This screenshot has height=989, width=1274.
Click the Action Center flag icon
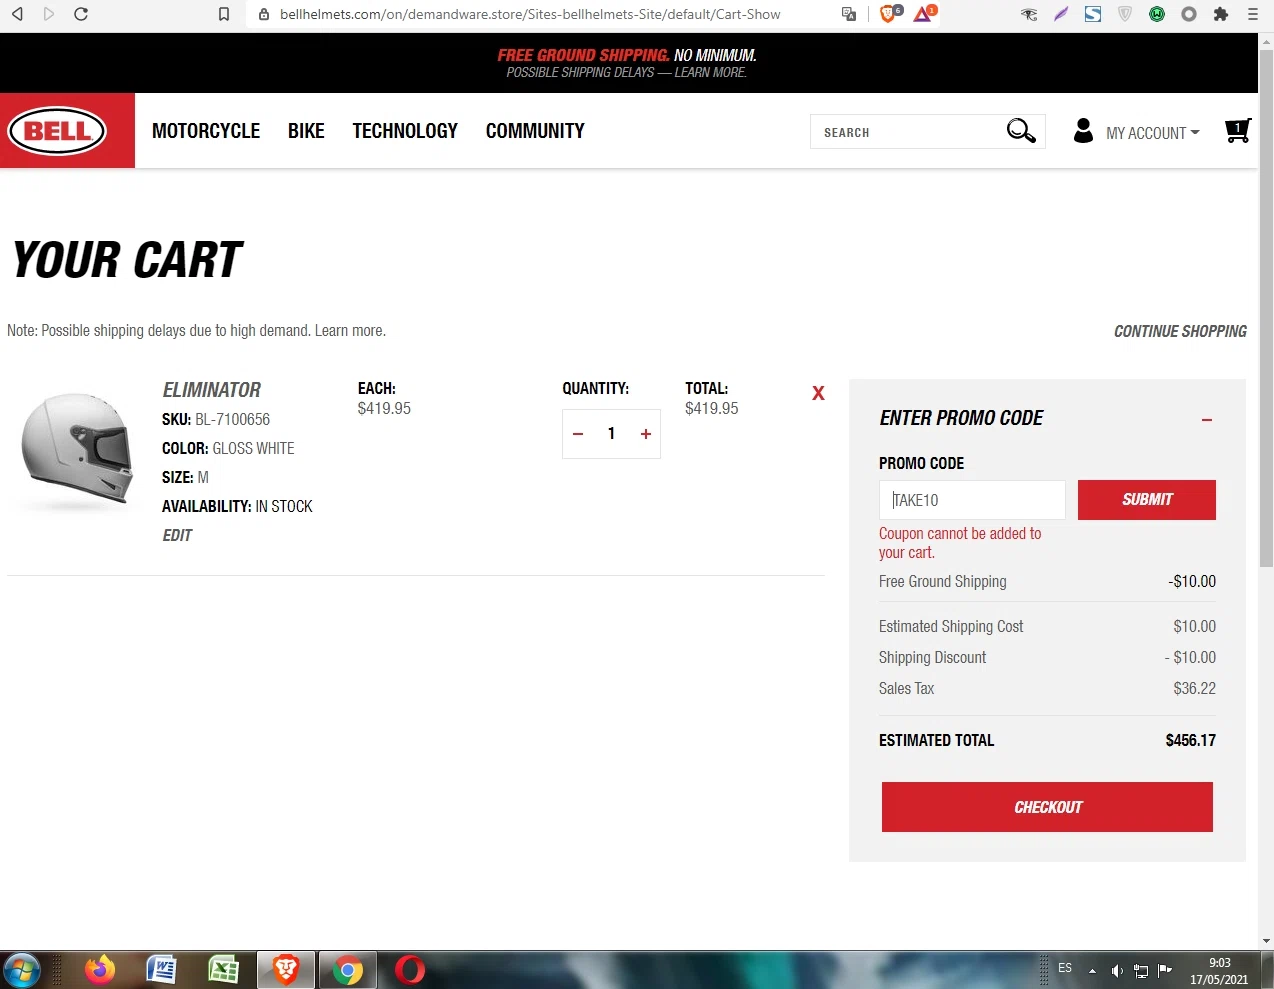tap(1165, 970)
